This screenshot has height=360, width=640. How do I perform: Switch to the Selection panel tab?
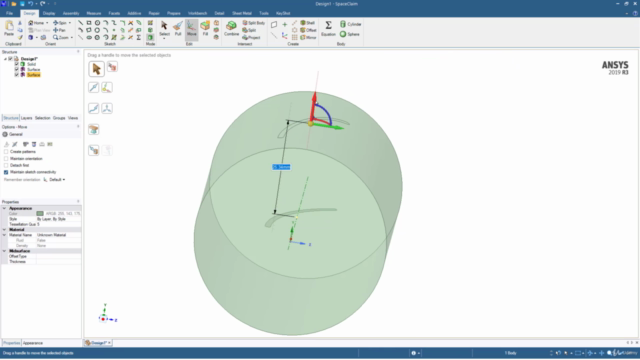click(42, 118)
